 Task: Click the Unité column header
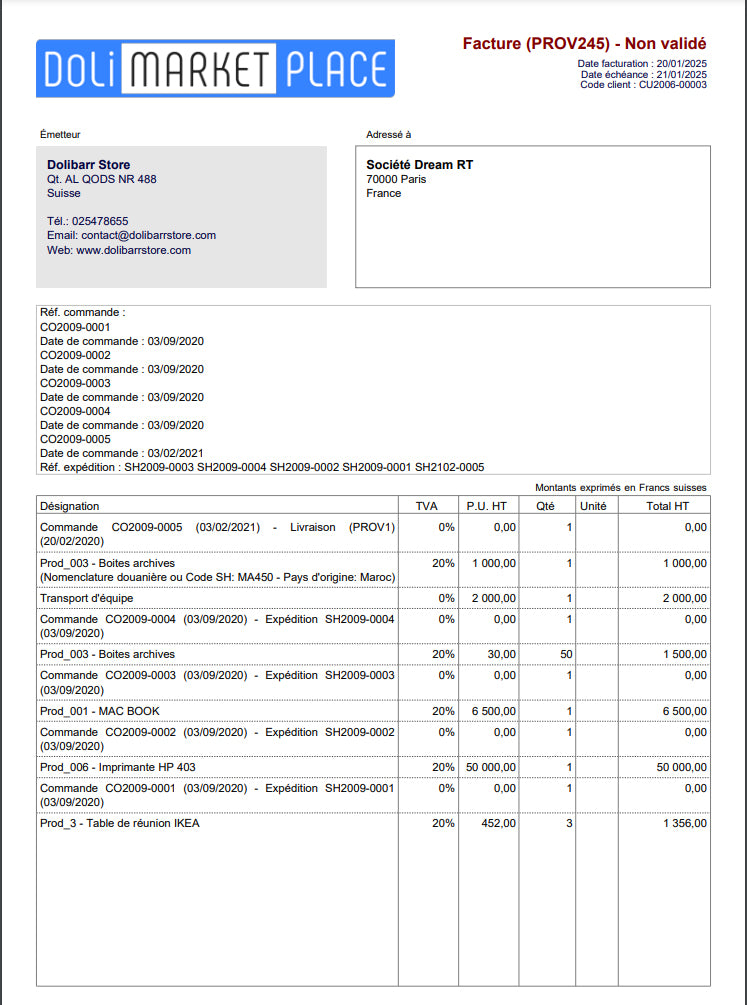(x=593, y=506)
